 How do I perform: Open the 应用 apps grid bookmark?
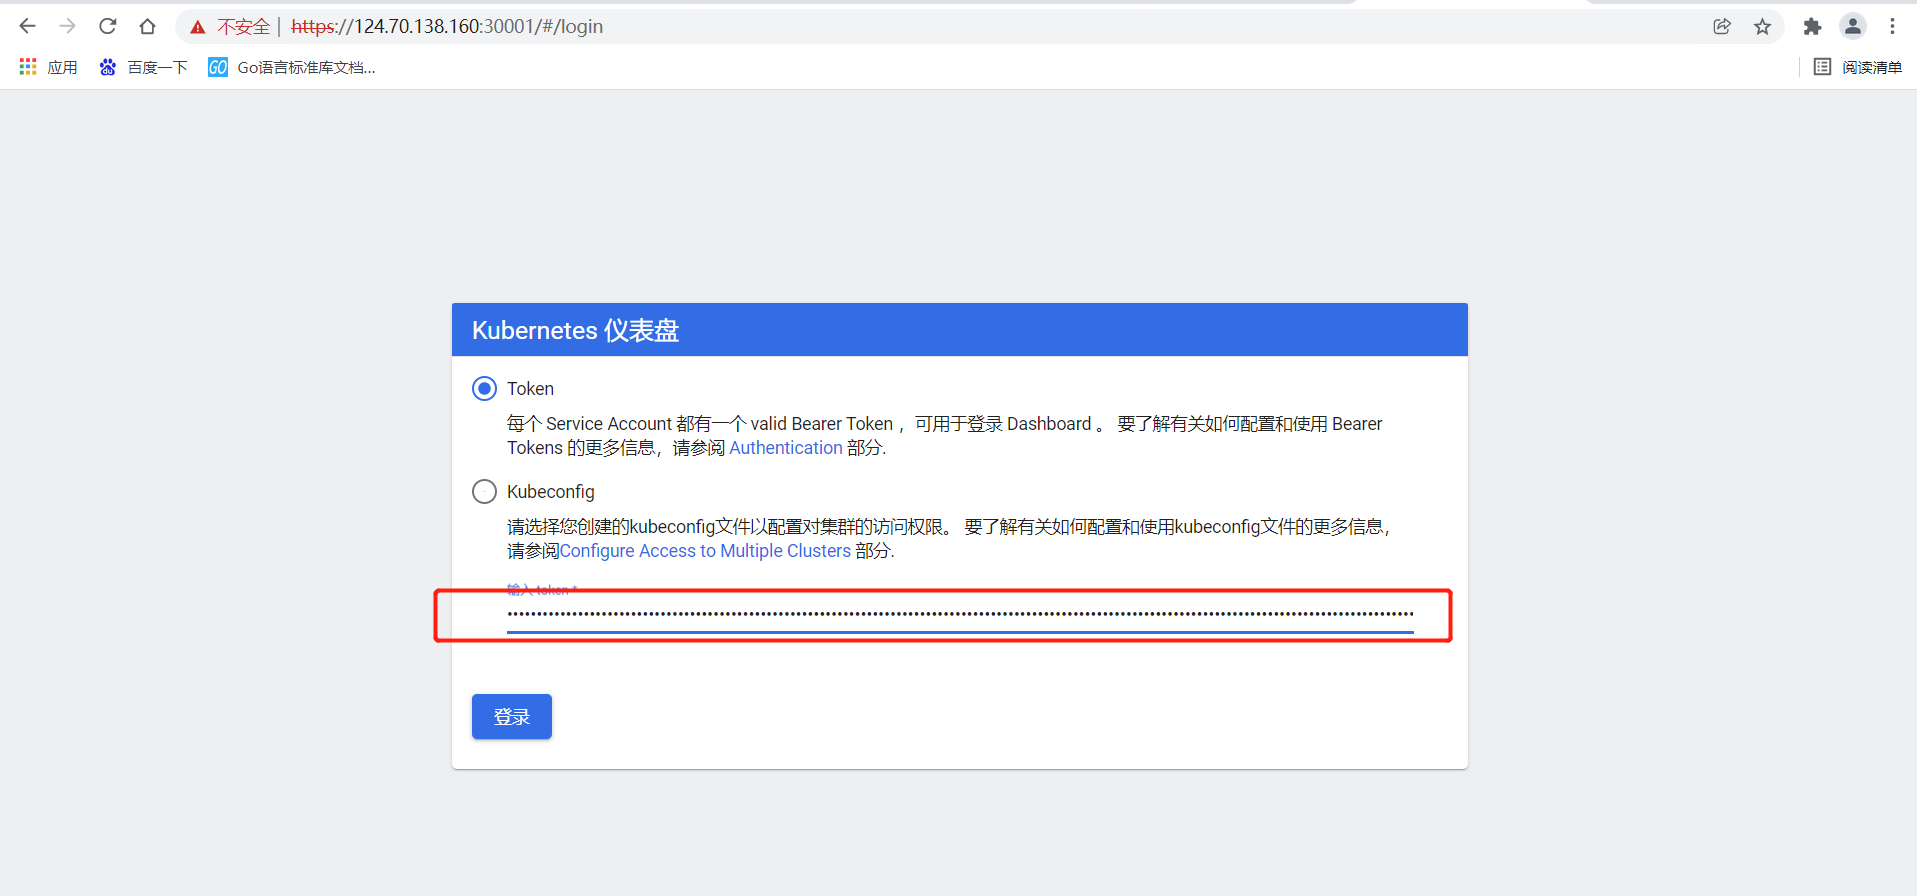point(48,67)
